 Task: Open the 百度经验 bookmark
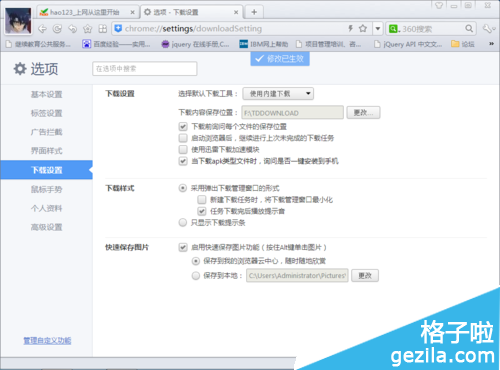(x=116, y=44)
